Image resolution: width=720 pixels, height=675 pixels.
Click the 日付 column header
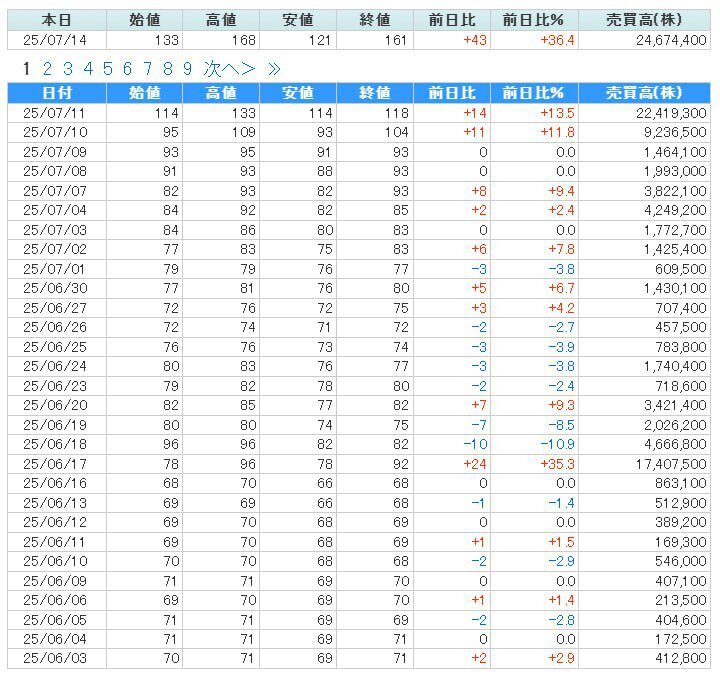[x=57, y=93]
